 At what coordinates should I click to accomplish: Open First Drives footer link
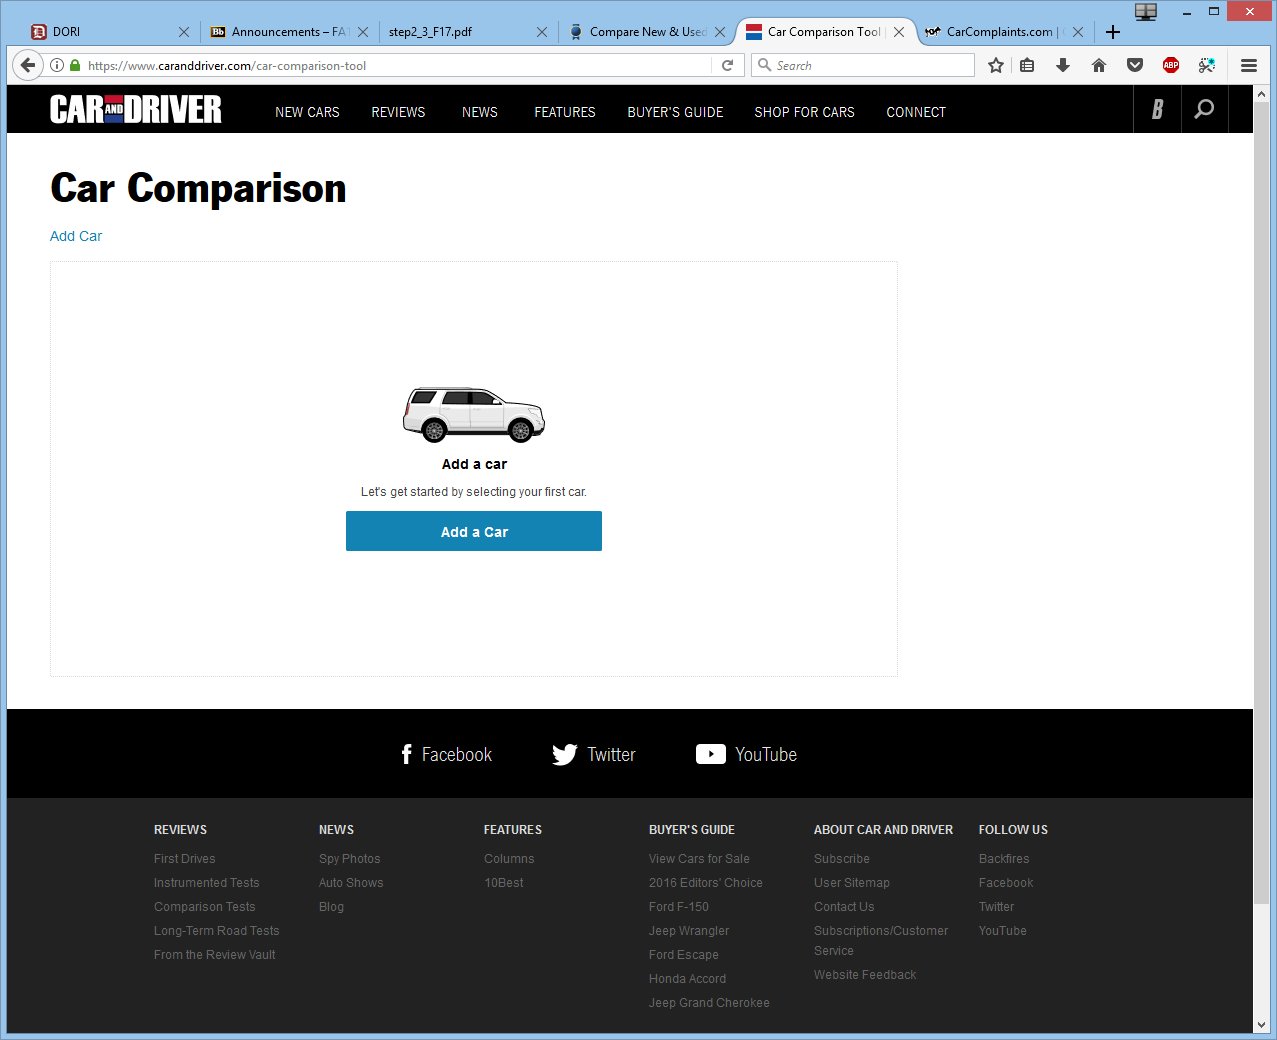184,859
